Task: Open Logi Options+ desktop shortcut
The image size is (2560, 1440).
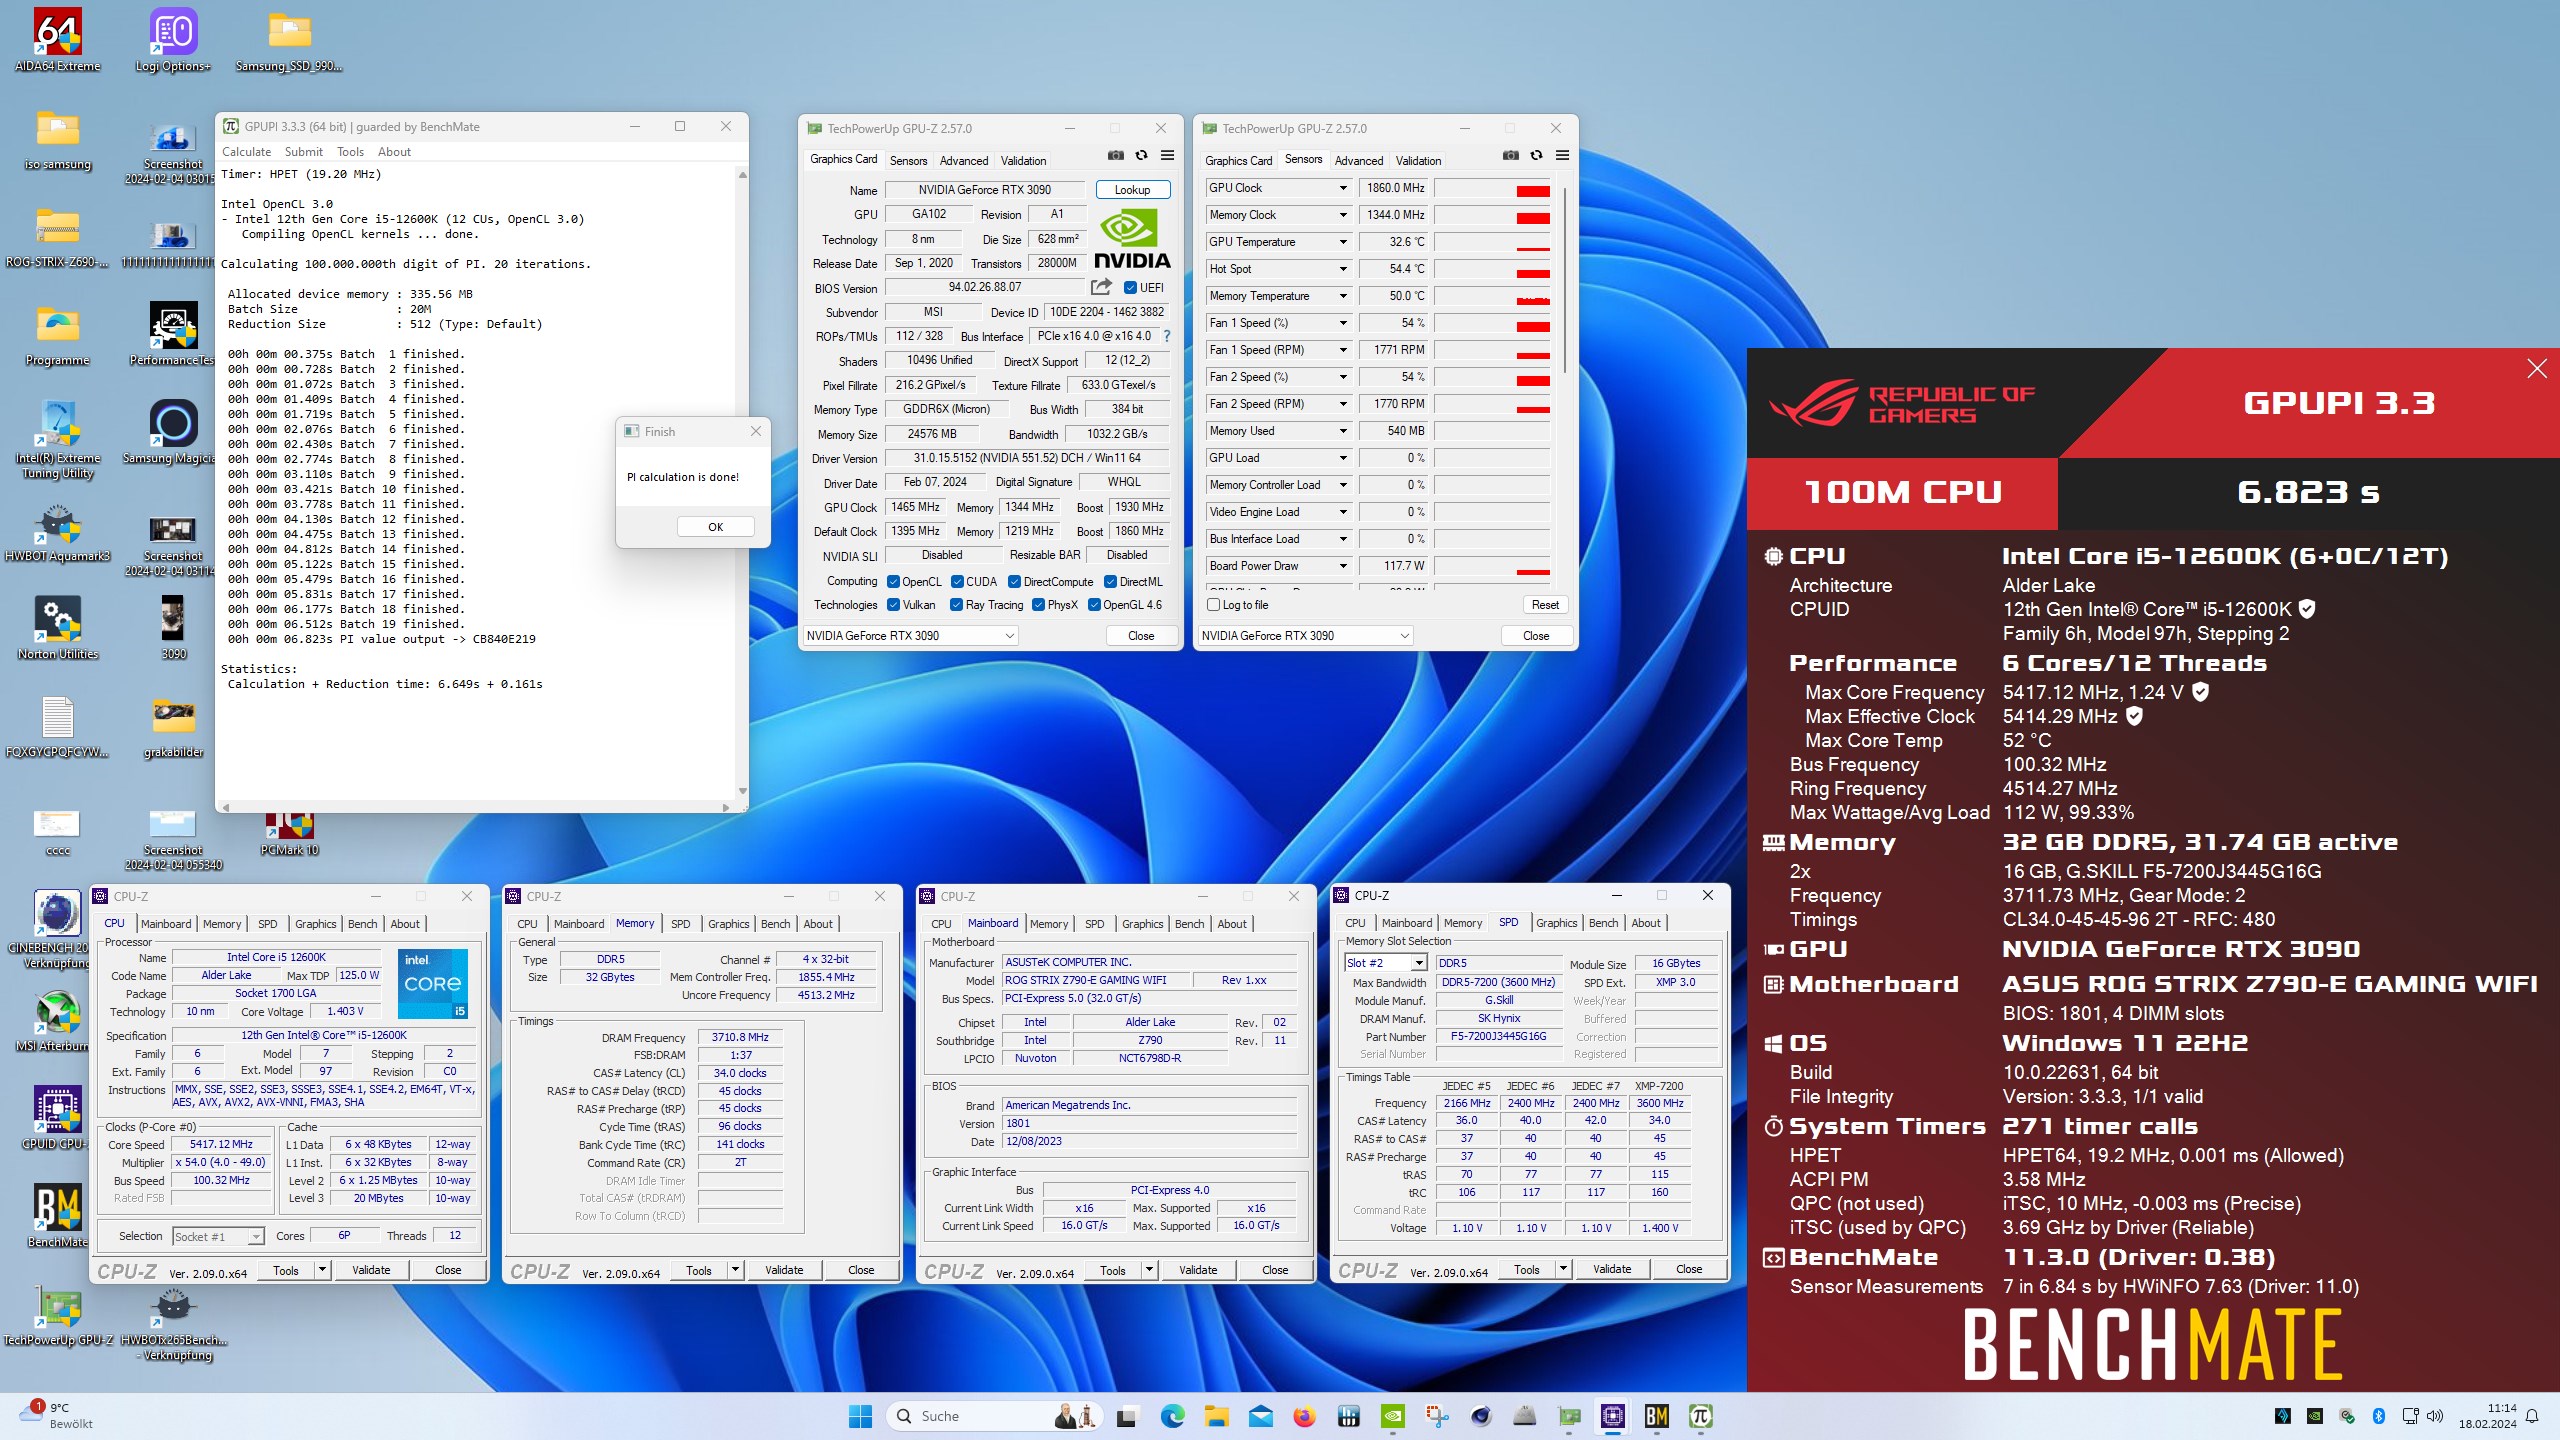Action: click(x=173, y=40)
